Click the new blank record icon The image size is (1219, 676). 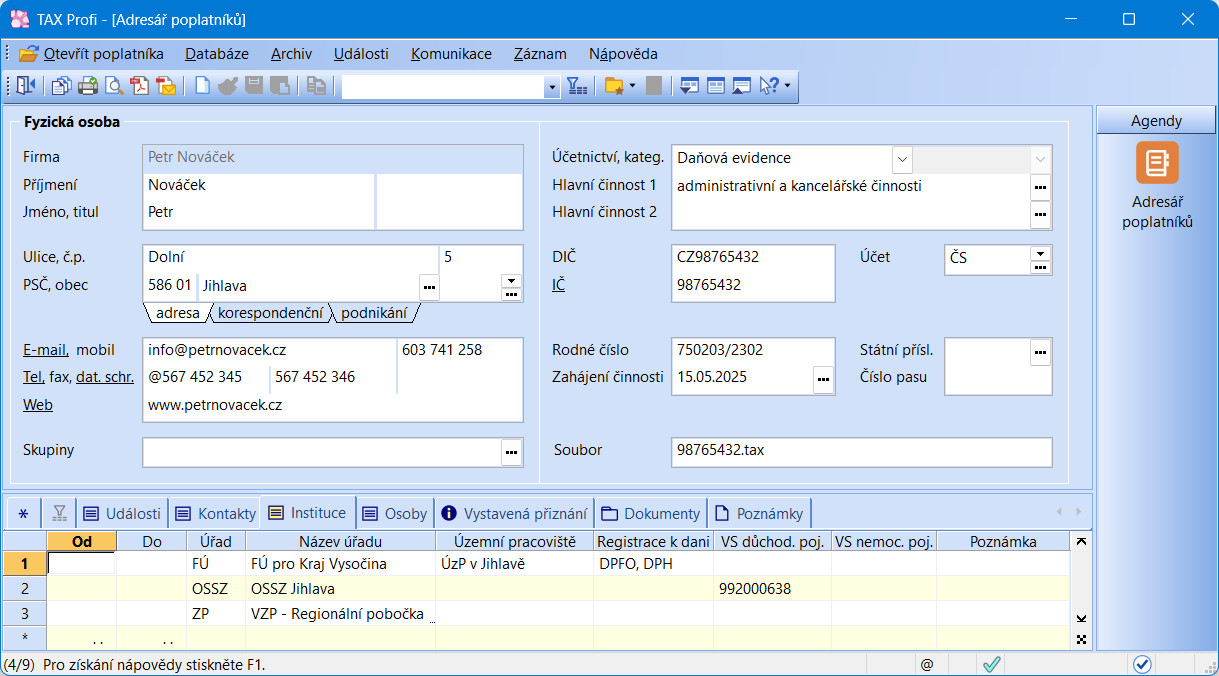(x=202, y=86)
